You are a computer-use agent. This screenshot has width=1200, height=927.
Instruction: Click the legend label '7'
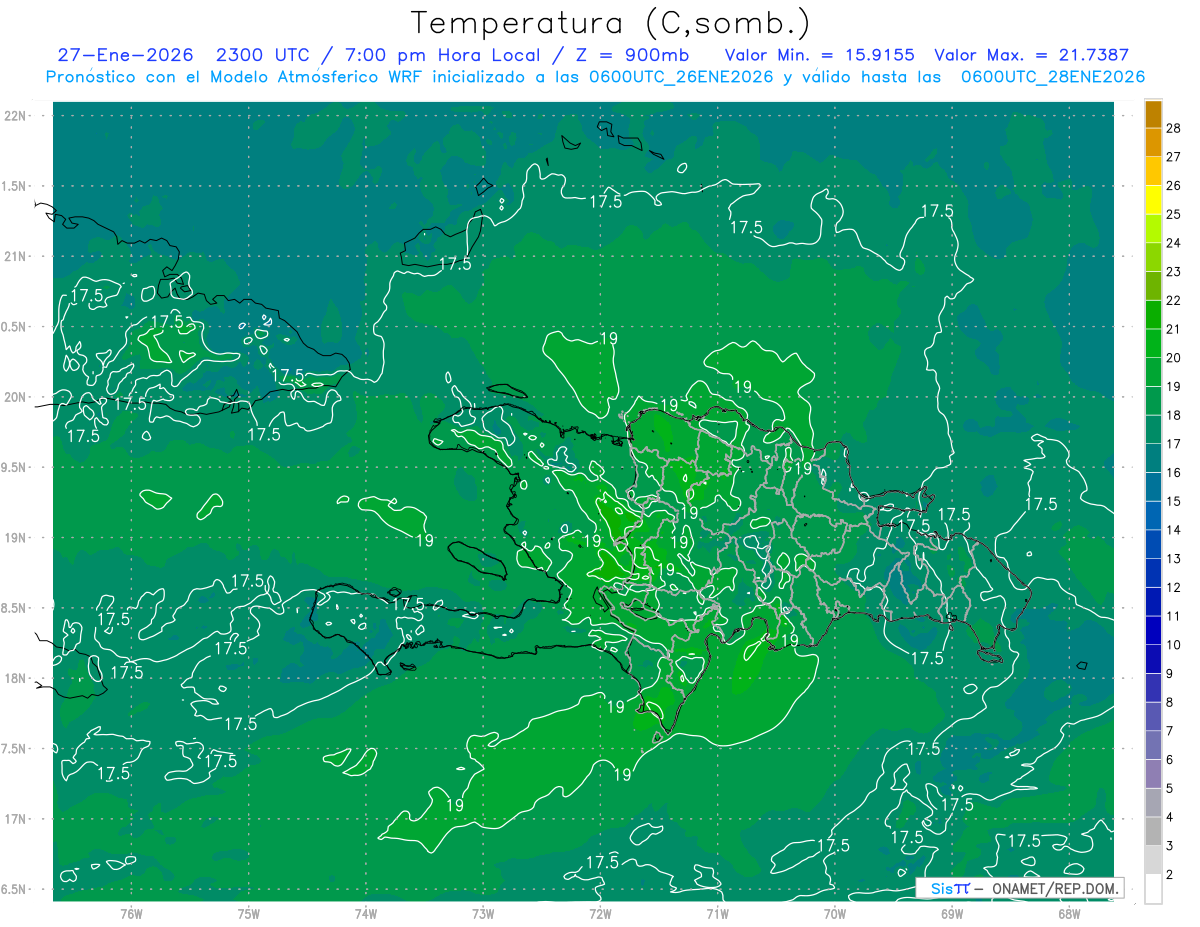(1171, 731)
